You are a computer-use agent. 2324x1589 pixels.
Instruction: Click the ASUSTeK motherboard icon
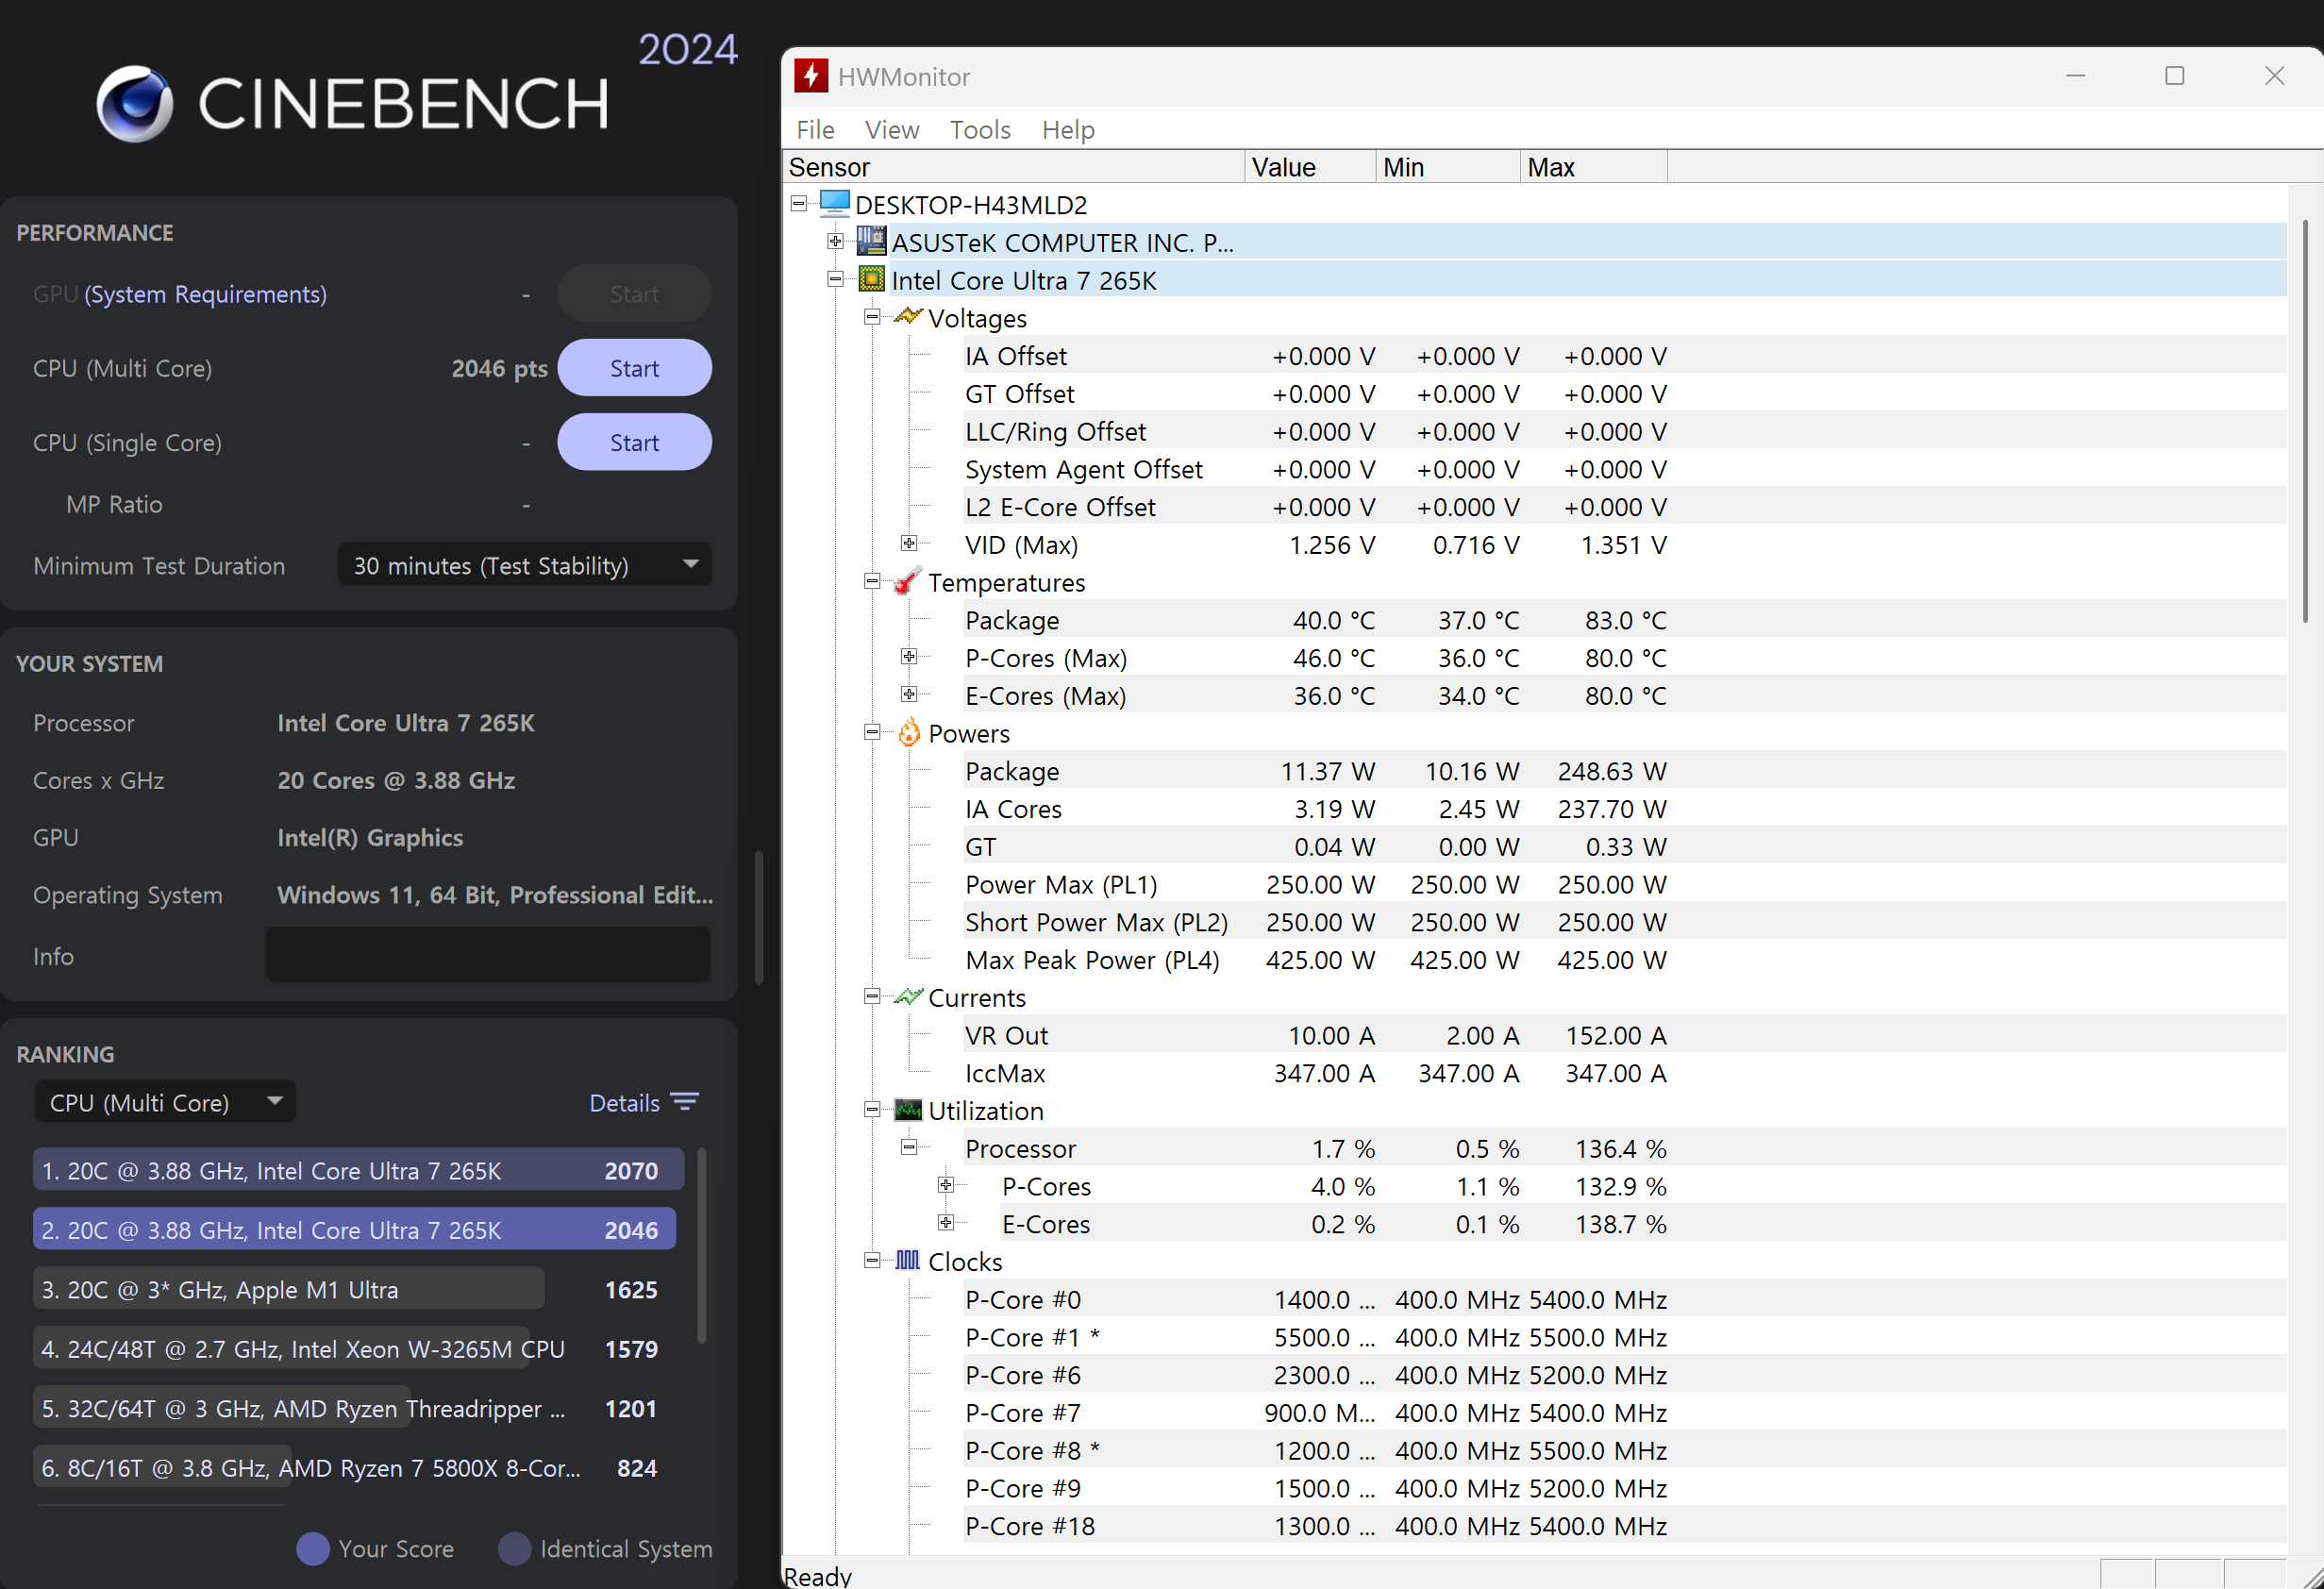coord(871,241)
